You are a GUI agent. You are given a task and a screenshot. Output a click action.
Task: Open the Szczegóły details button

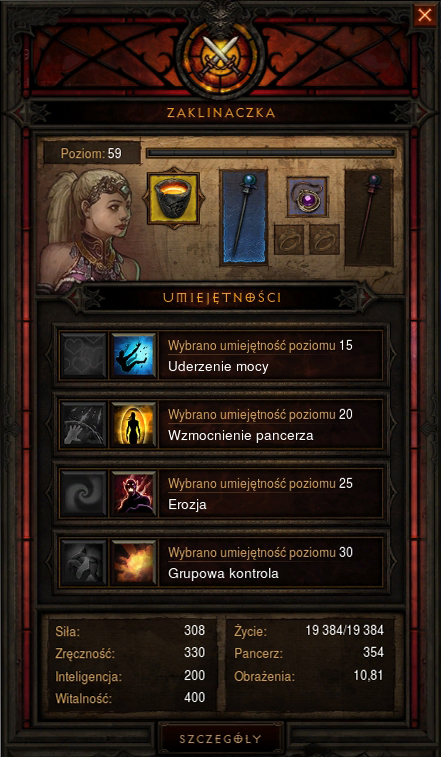(220, 739)
